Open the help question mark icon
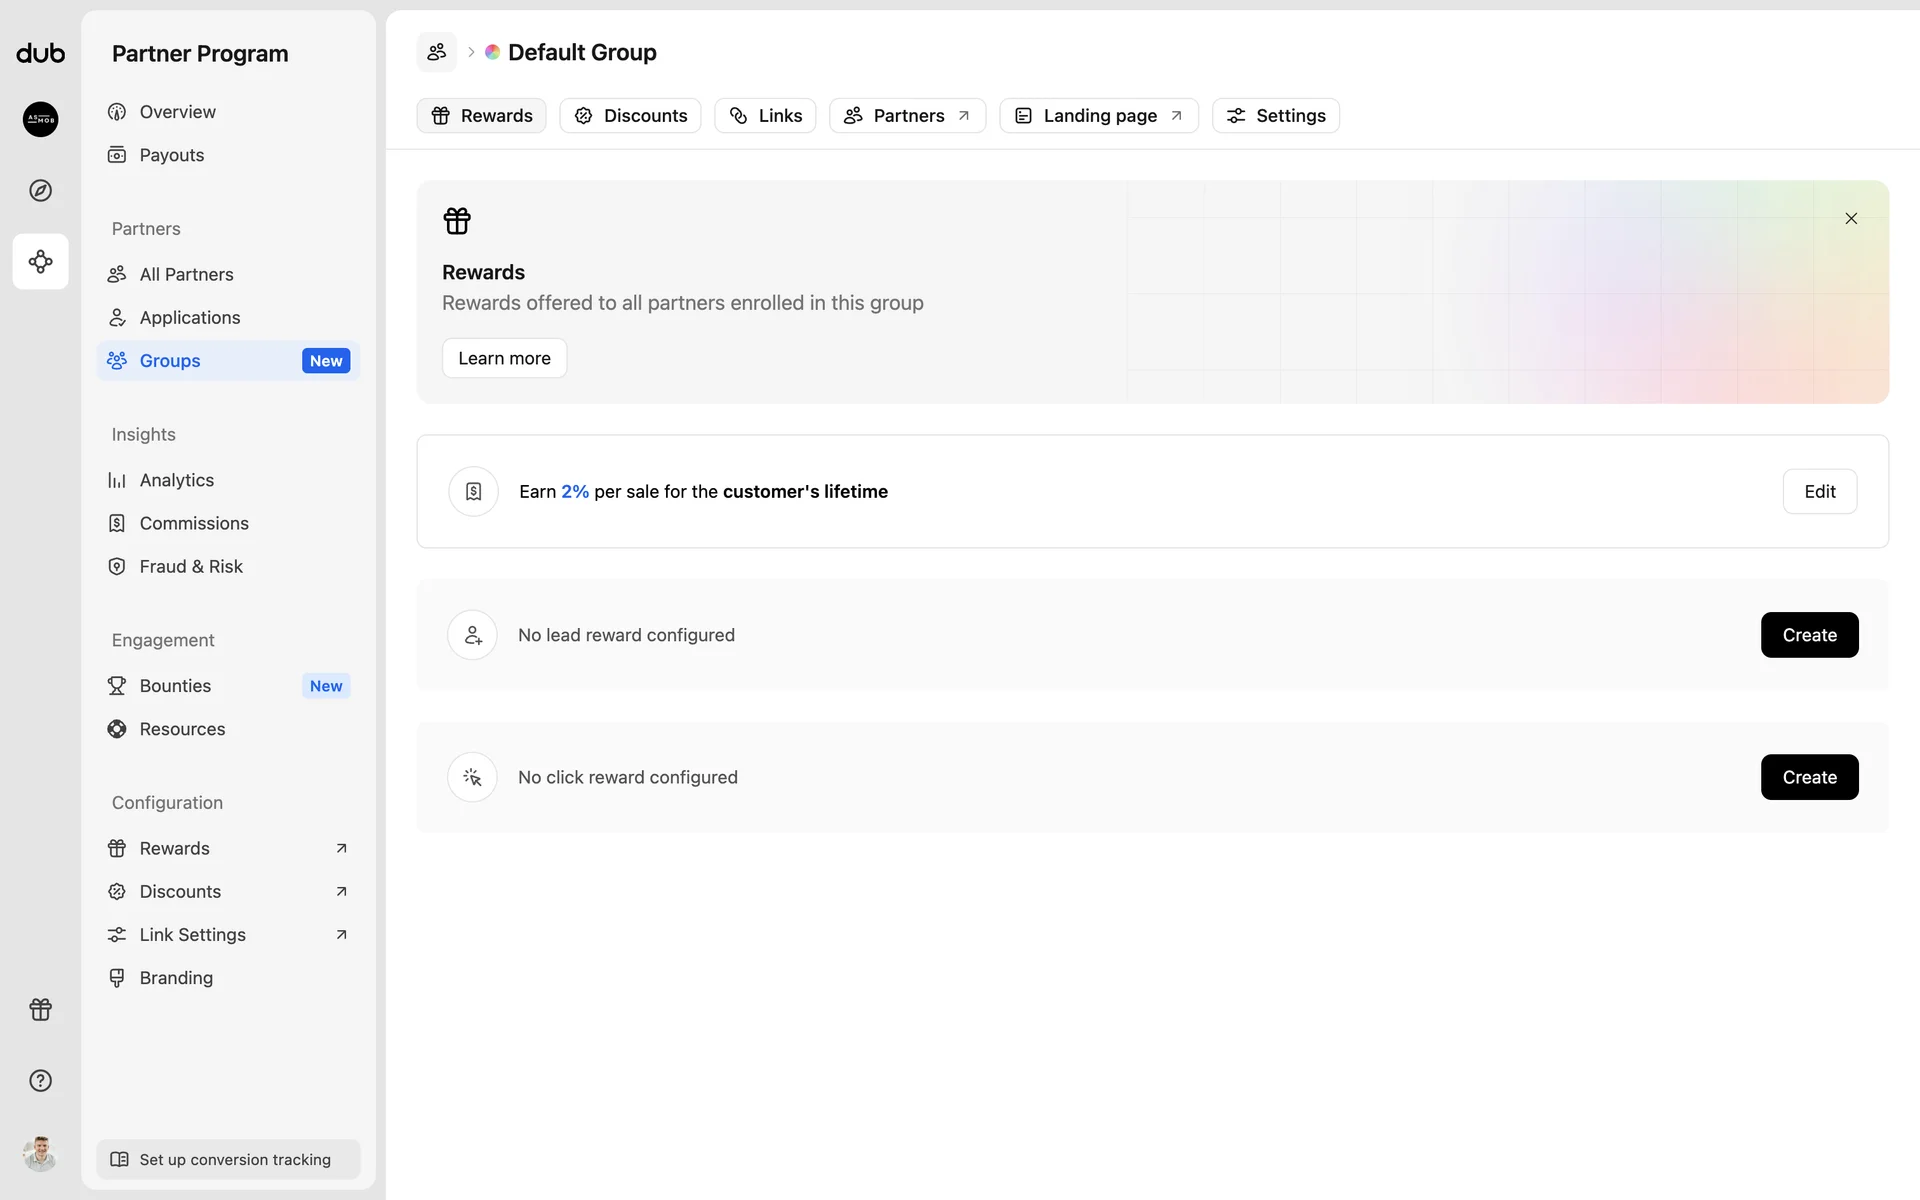1920x1200 pixels. [x=40, y=1080]
